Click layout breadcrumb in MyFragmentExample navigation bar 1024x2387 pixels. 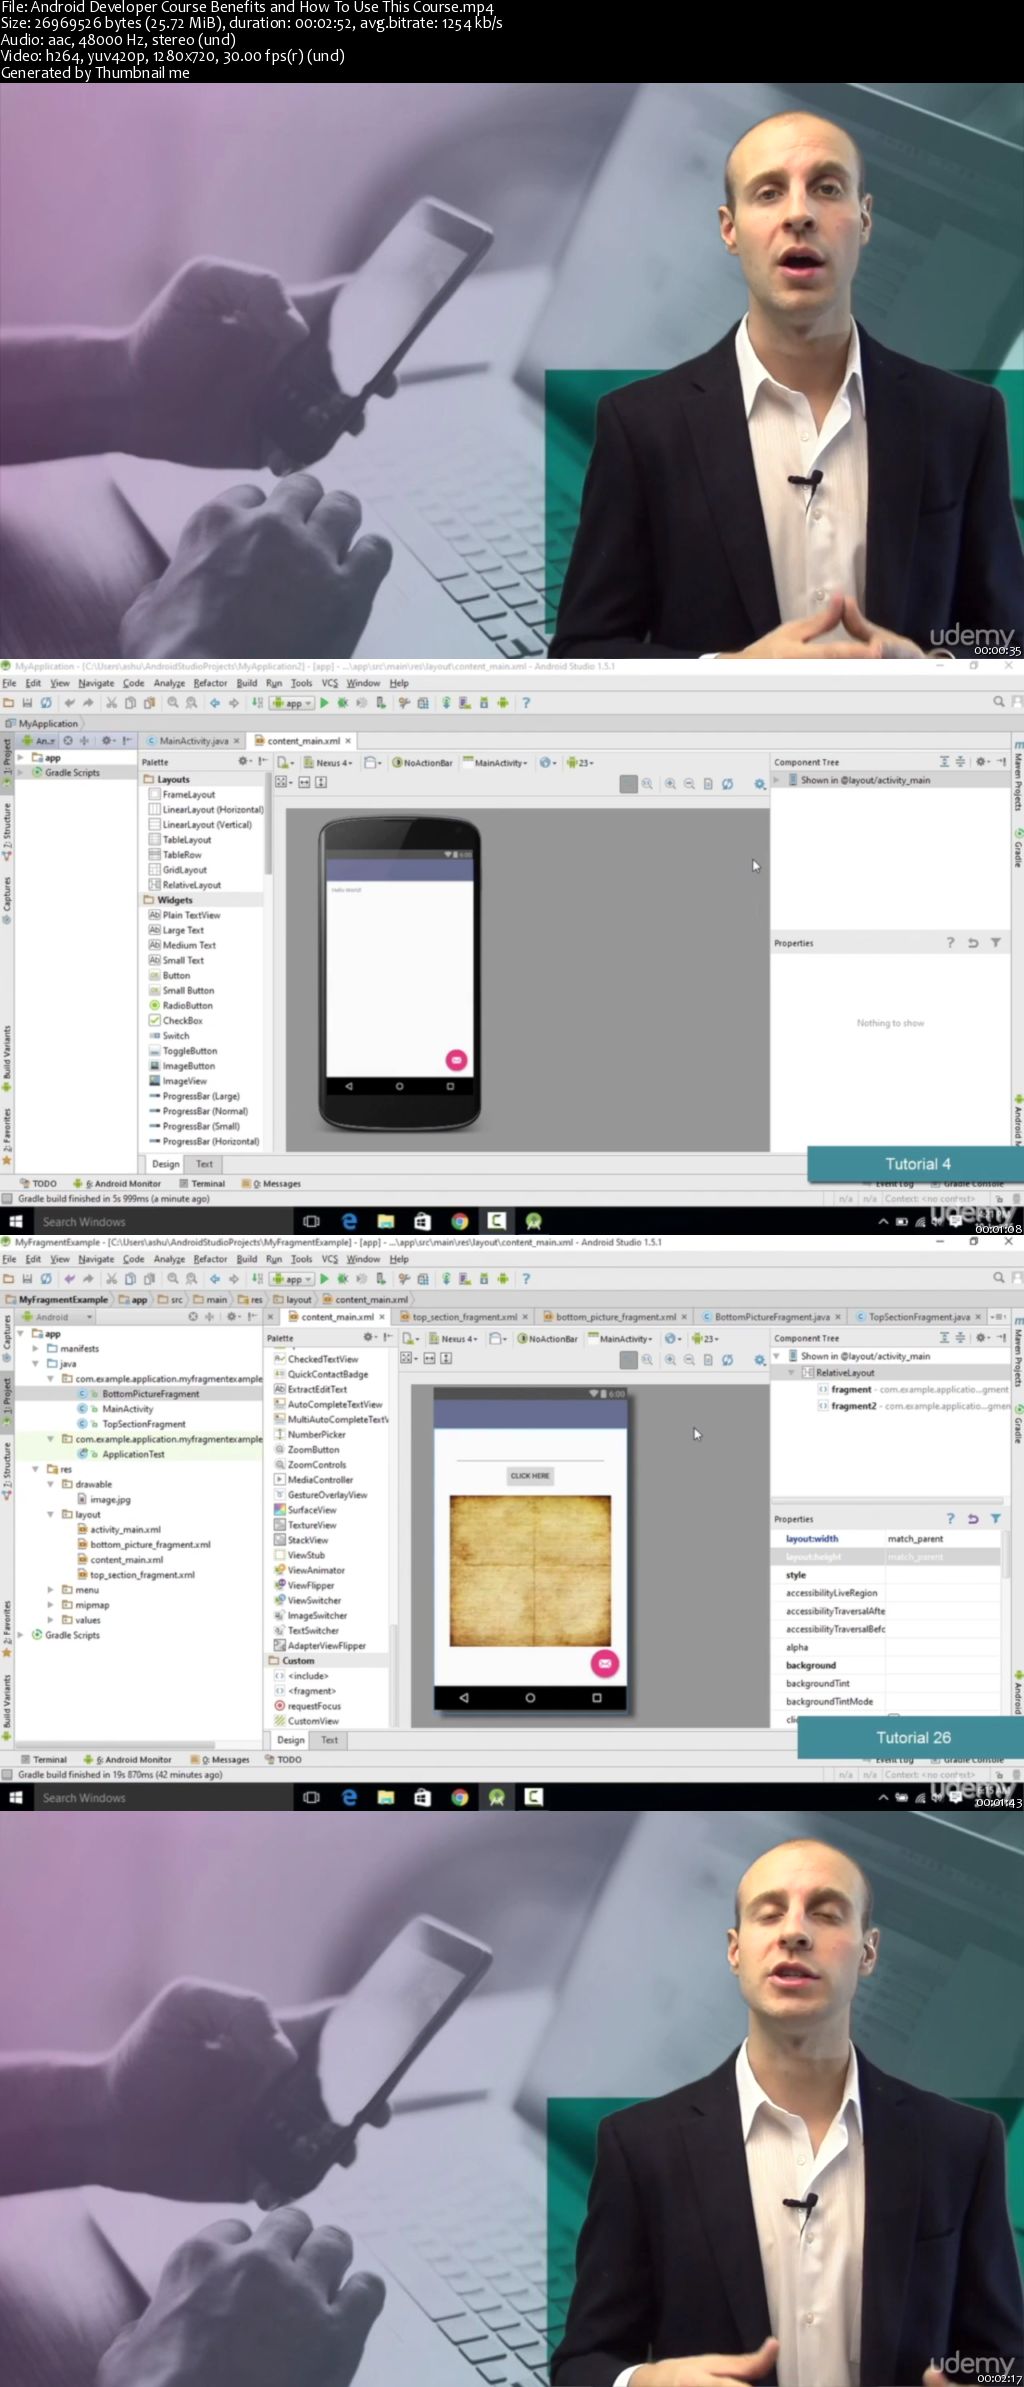293,1300
